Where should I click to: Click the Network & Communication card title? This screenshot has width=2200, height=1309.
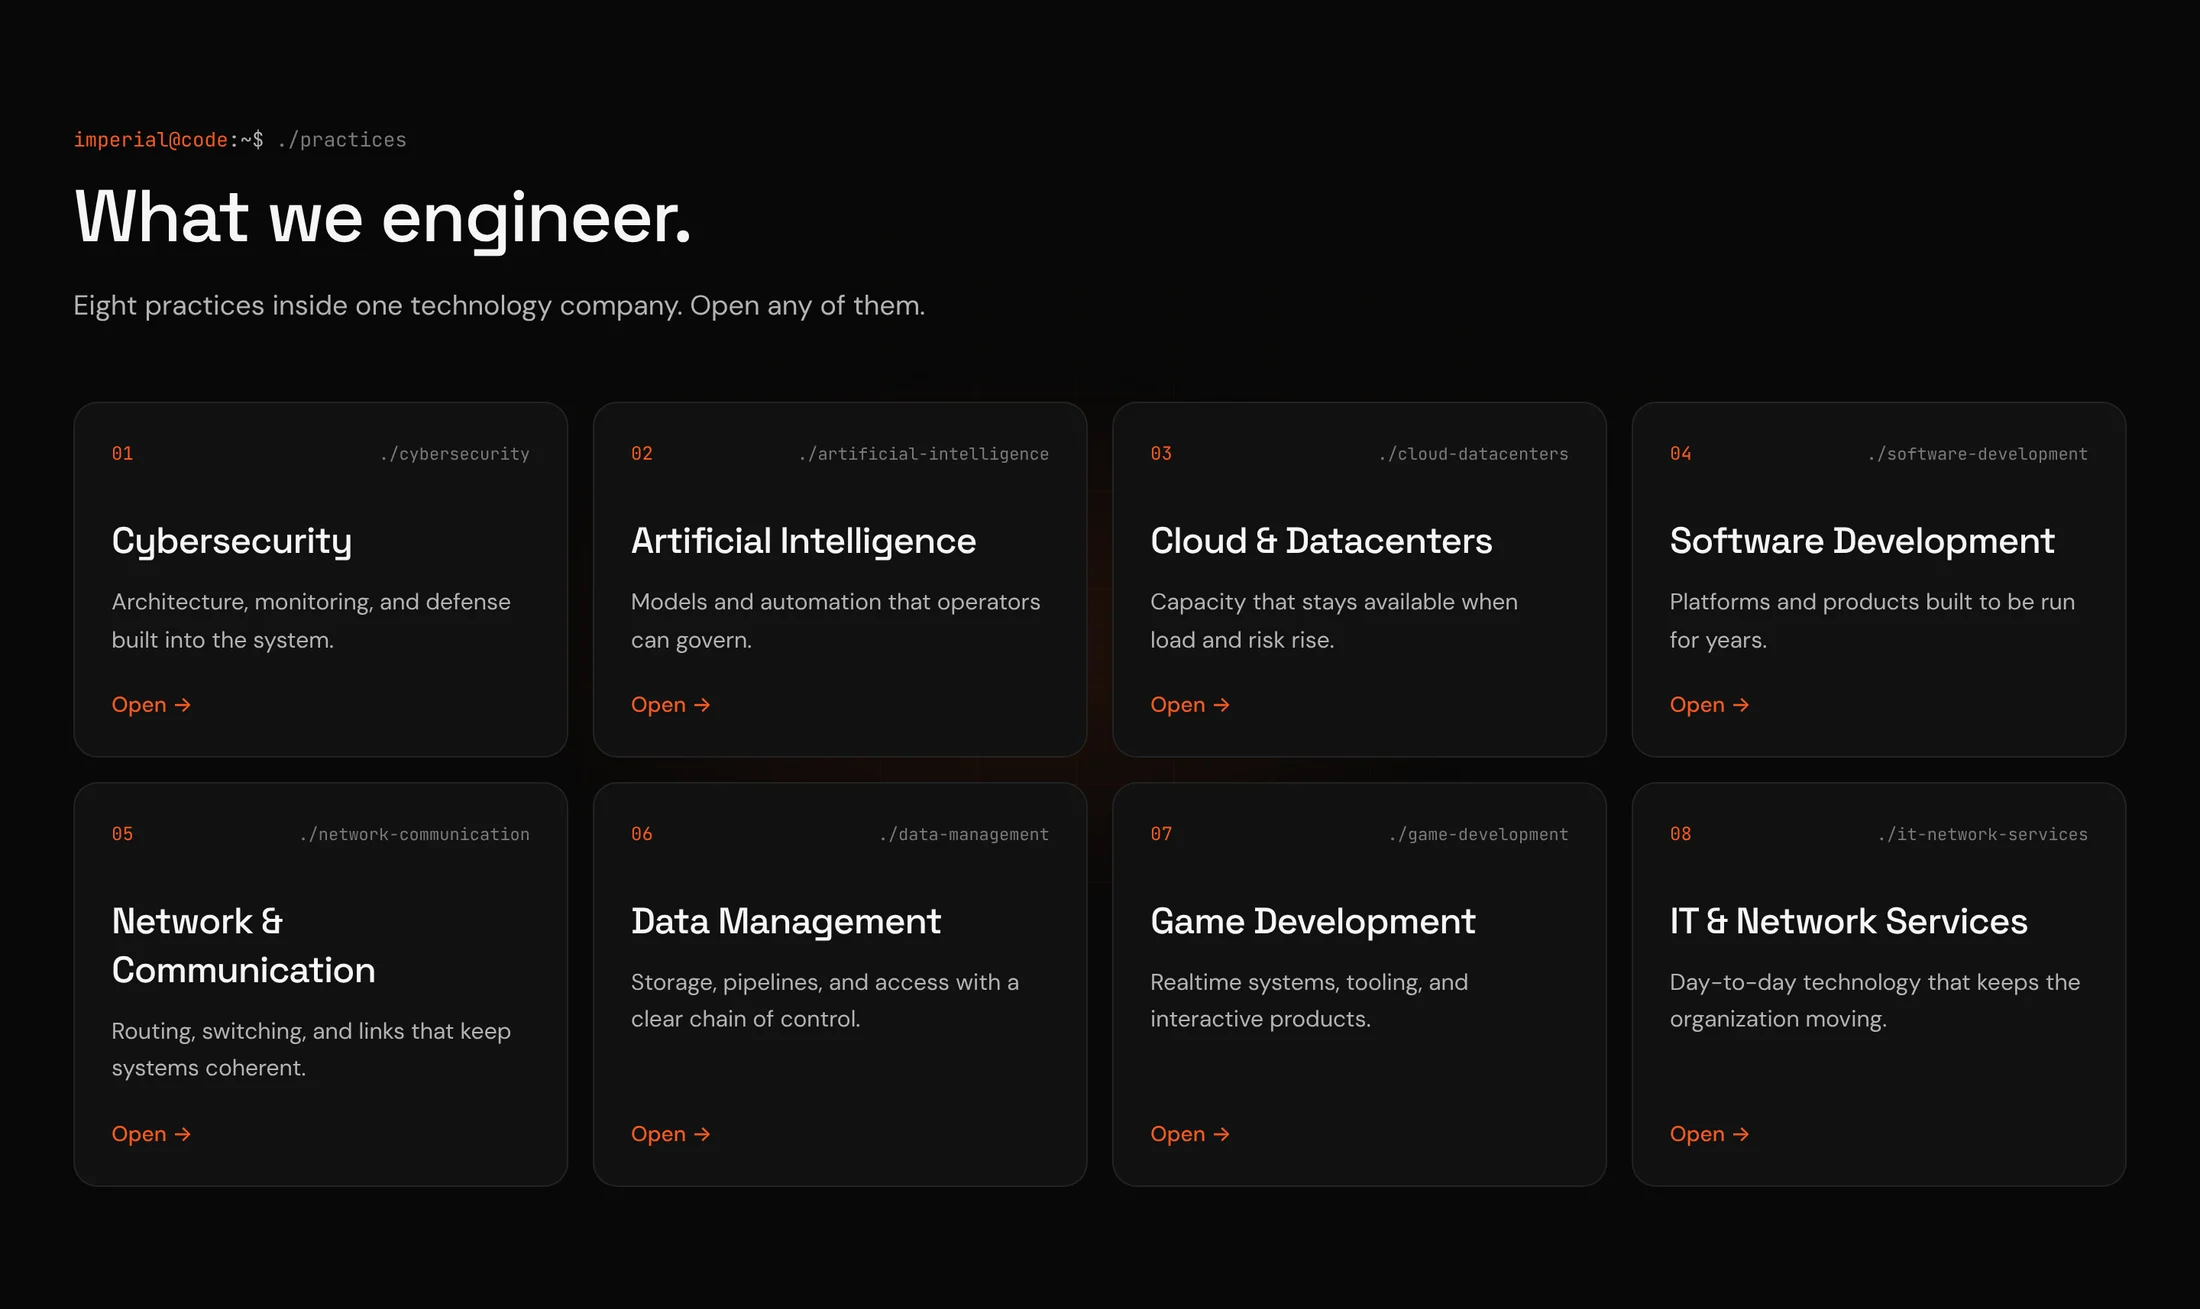[x=243, y=945]
